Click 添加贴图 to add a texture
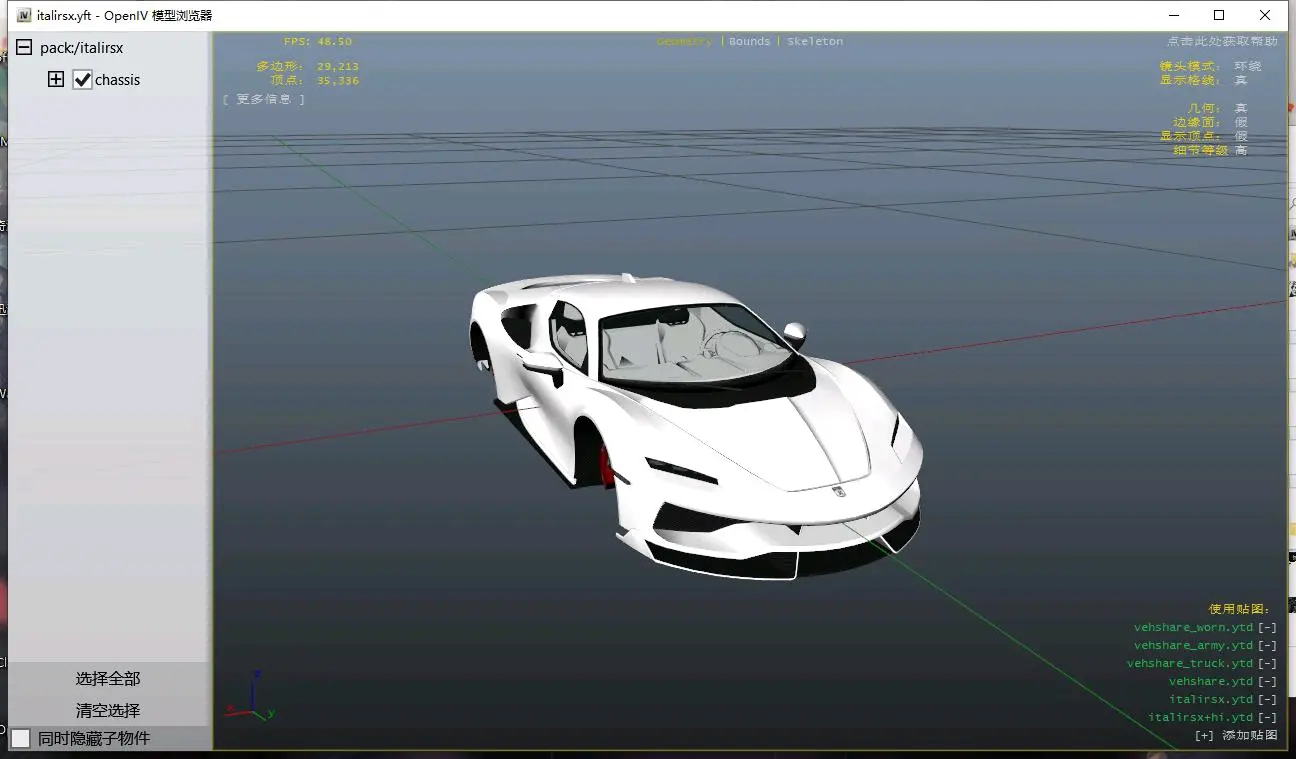Image resolution: width=1296 pixels, height=759 pixels. (1236, 735)
